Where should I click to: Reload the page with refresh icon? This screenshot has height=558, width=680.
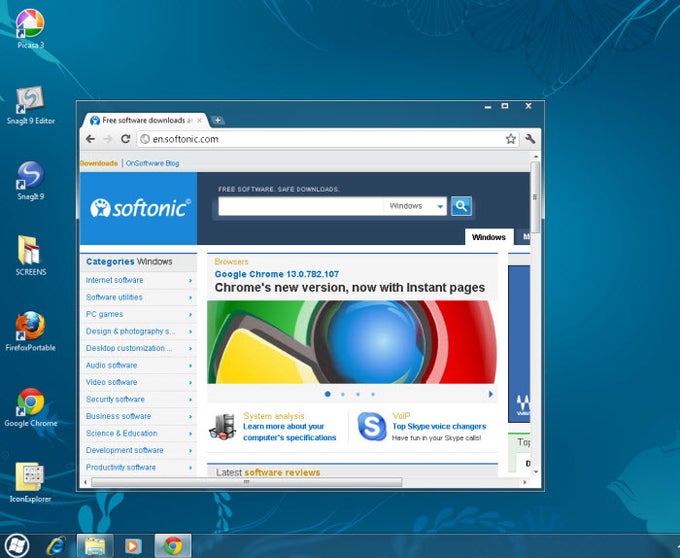pyautogui.click(x=126, y=139)
